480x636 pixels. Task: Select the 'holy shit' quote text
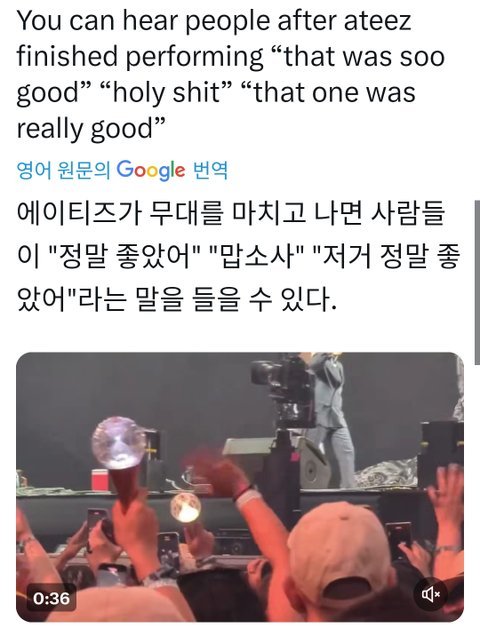pyautogui.click(x=167, y=92)
